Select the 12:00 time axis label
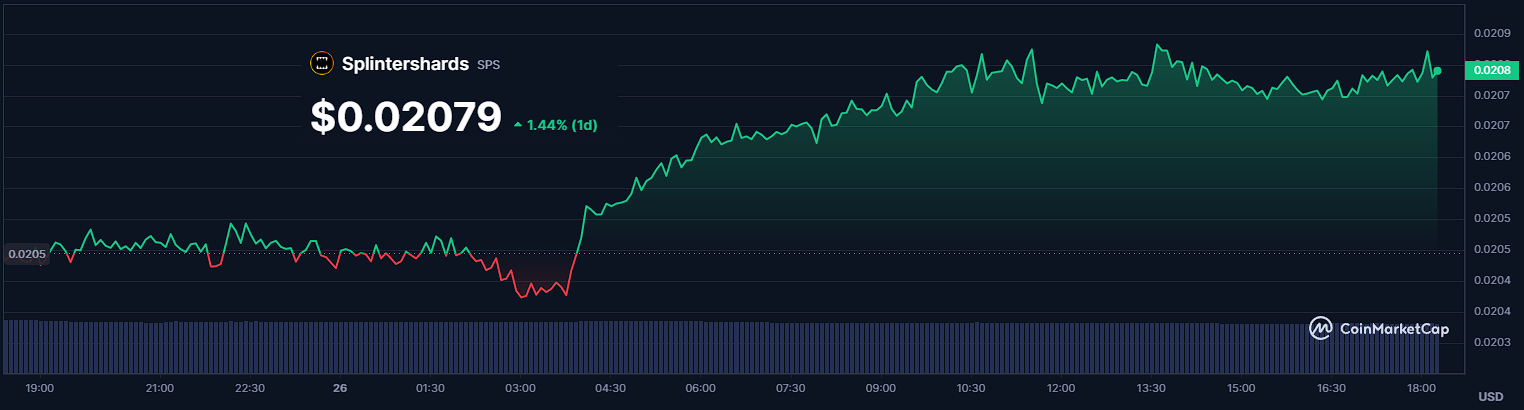Screen dimensions: 1524x410 click(x=1061, y=388)
